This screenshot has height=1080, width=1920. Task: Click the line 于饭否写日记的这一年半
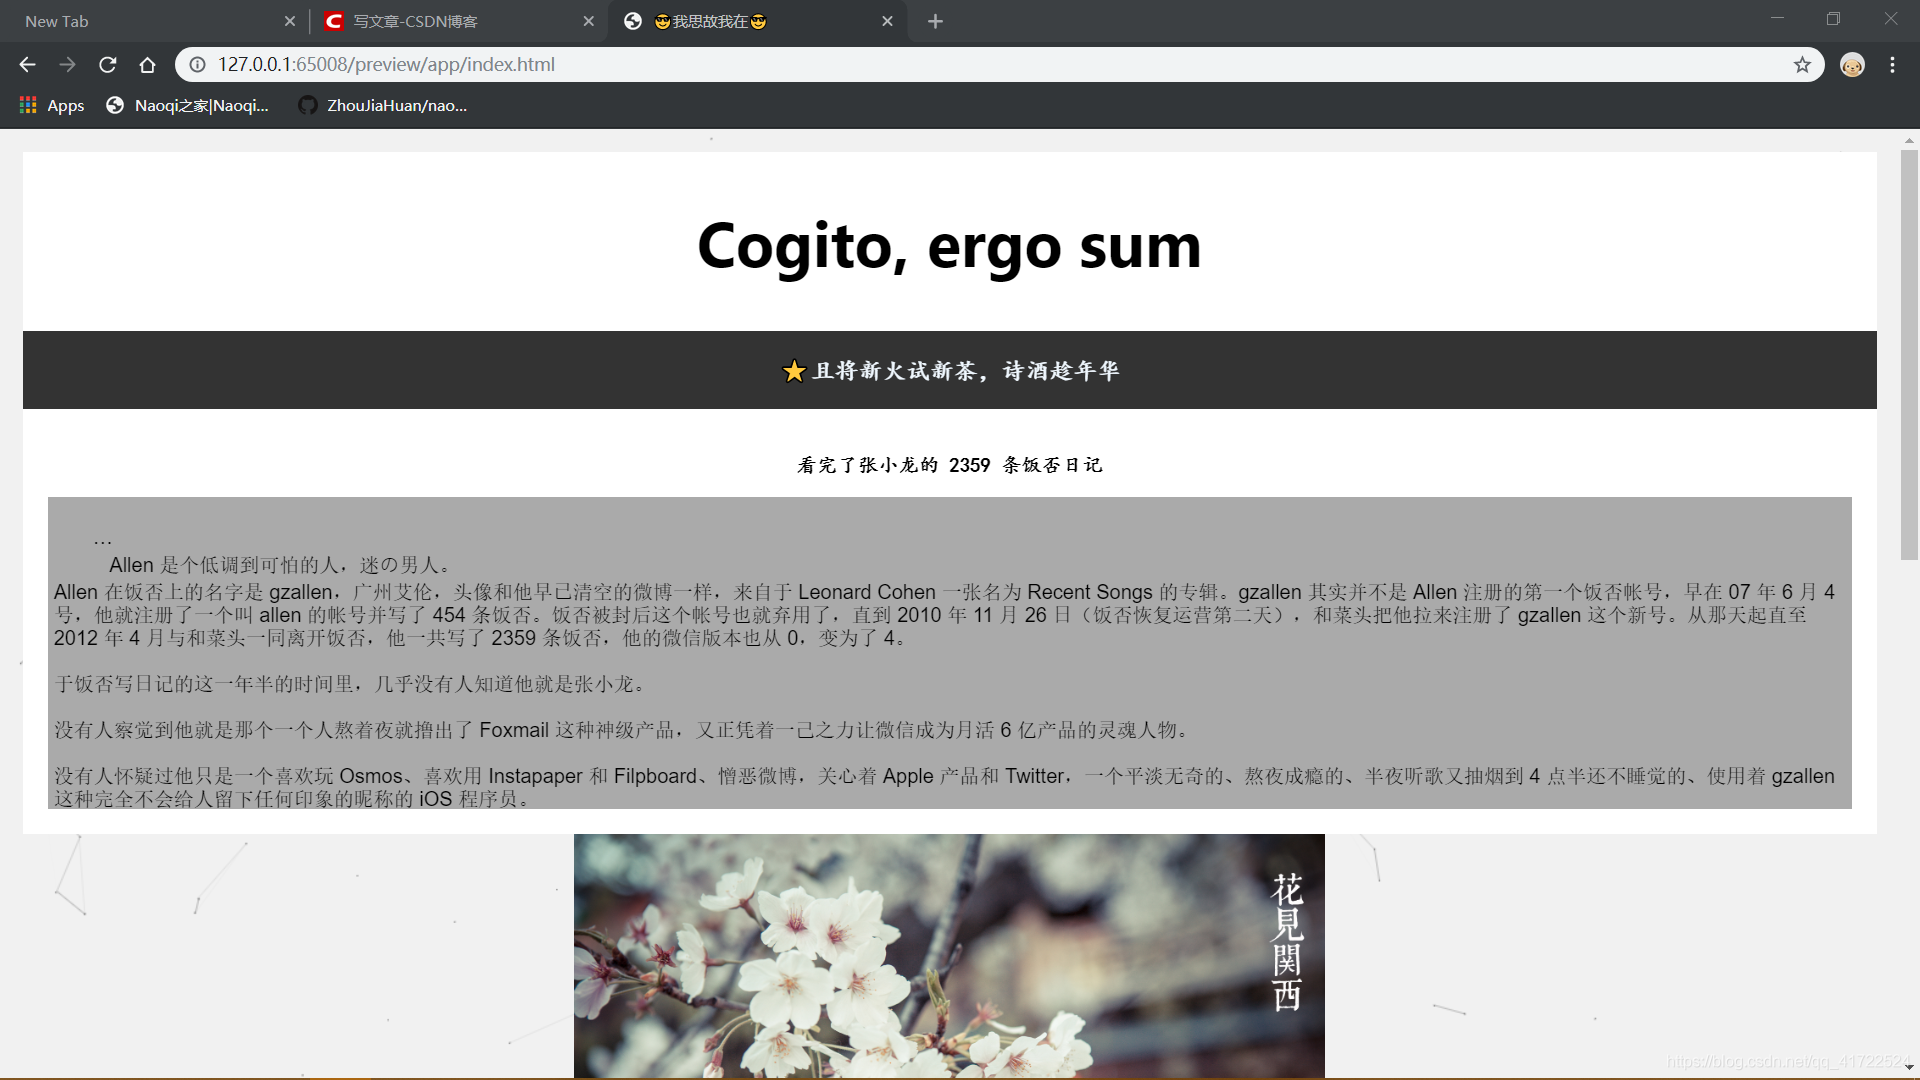(x=351, y=684)
